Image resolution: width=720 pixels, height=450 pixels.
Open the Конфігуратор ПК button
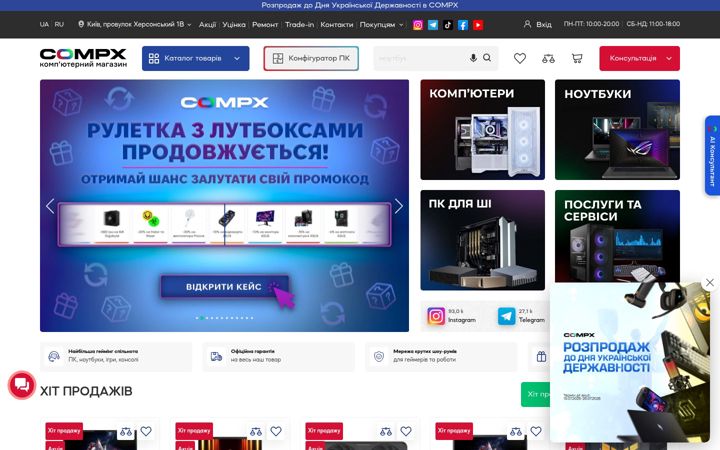(x=311, y=58)
